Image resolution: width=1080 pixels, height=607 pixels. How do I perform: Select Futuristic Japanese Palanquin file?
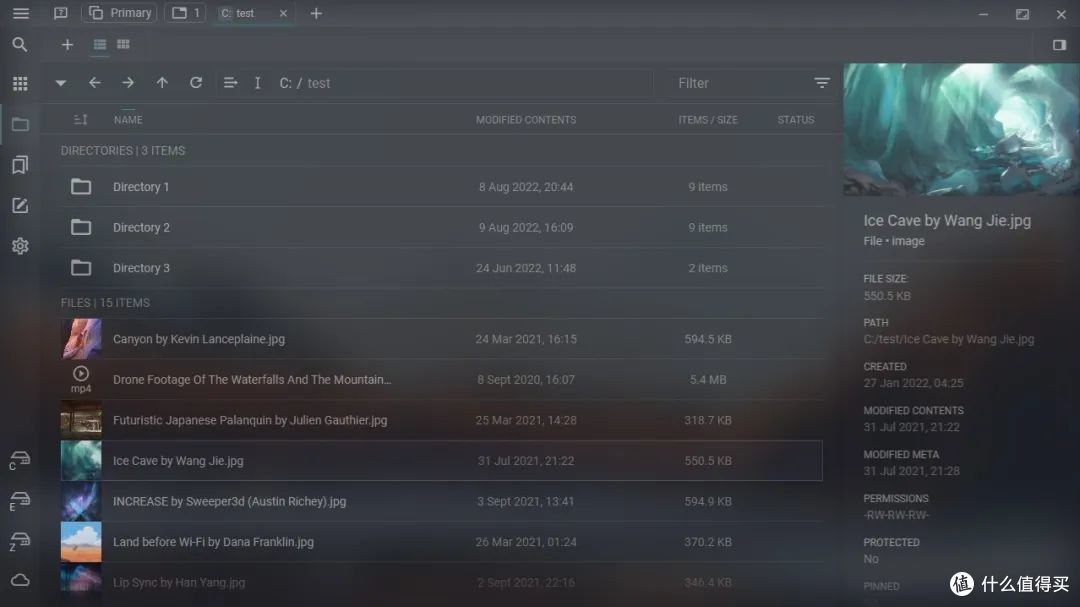pyautogui.click(x=442, y=420)
